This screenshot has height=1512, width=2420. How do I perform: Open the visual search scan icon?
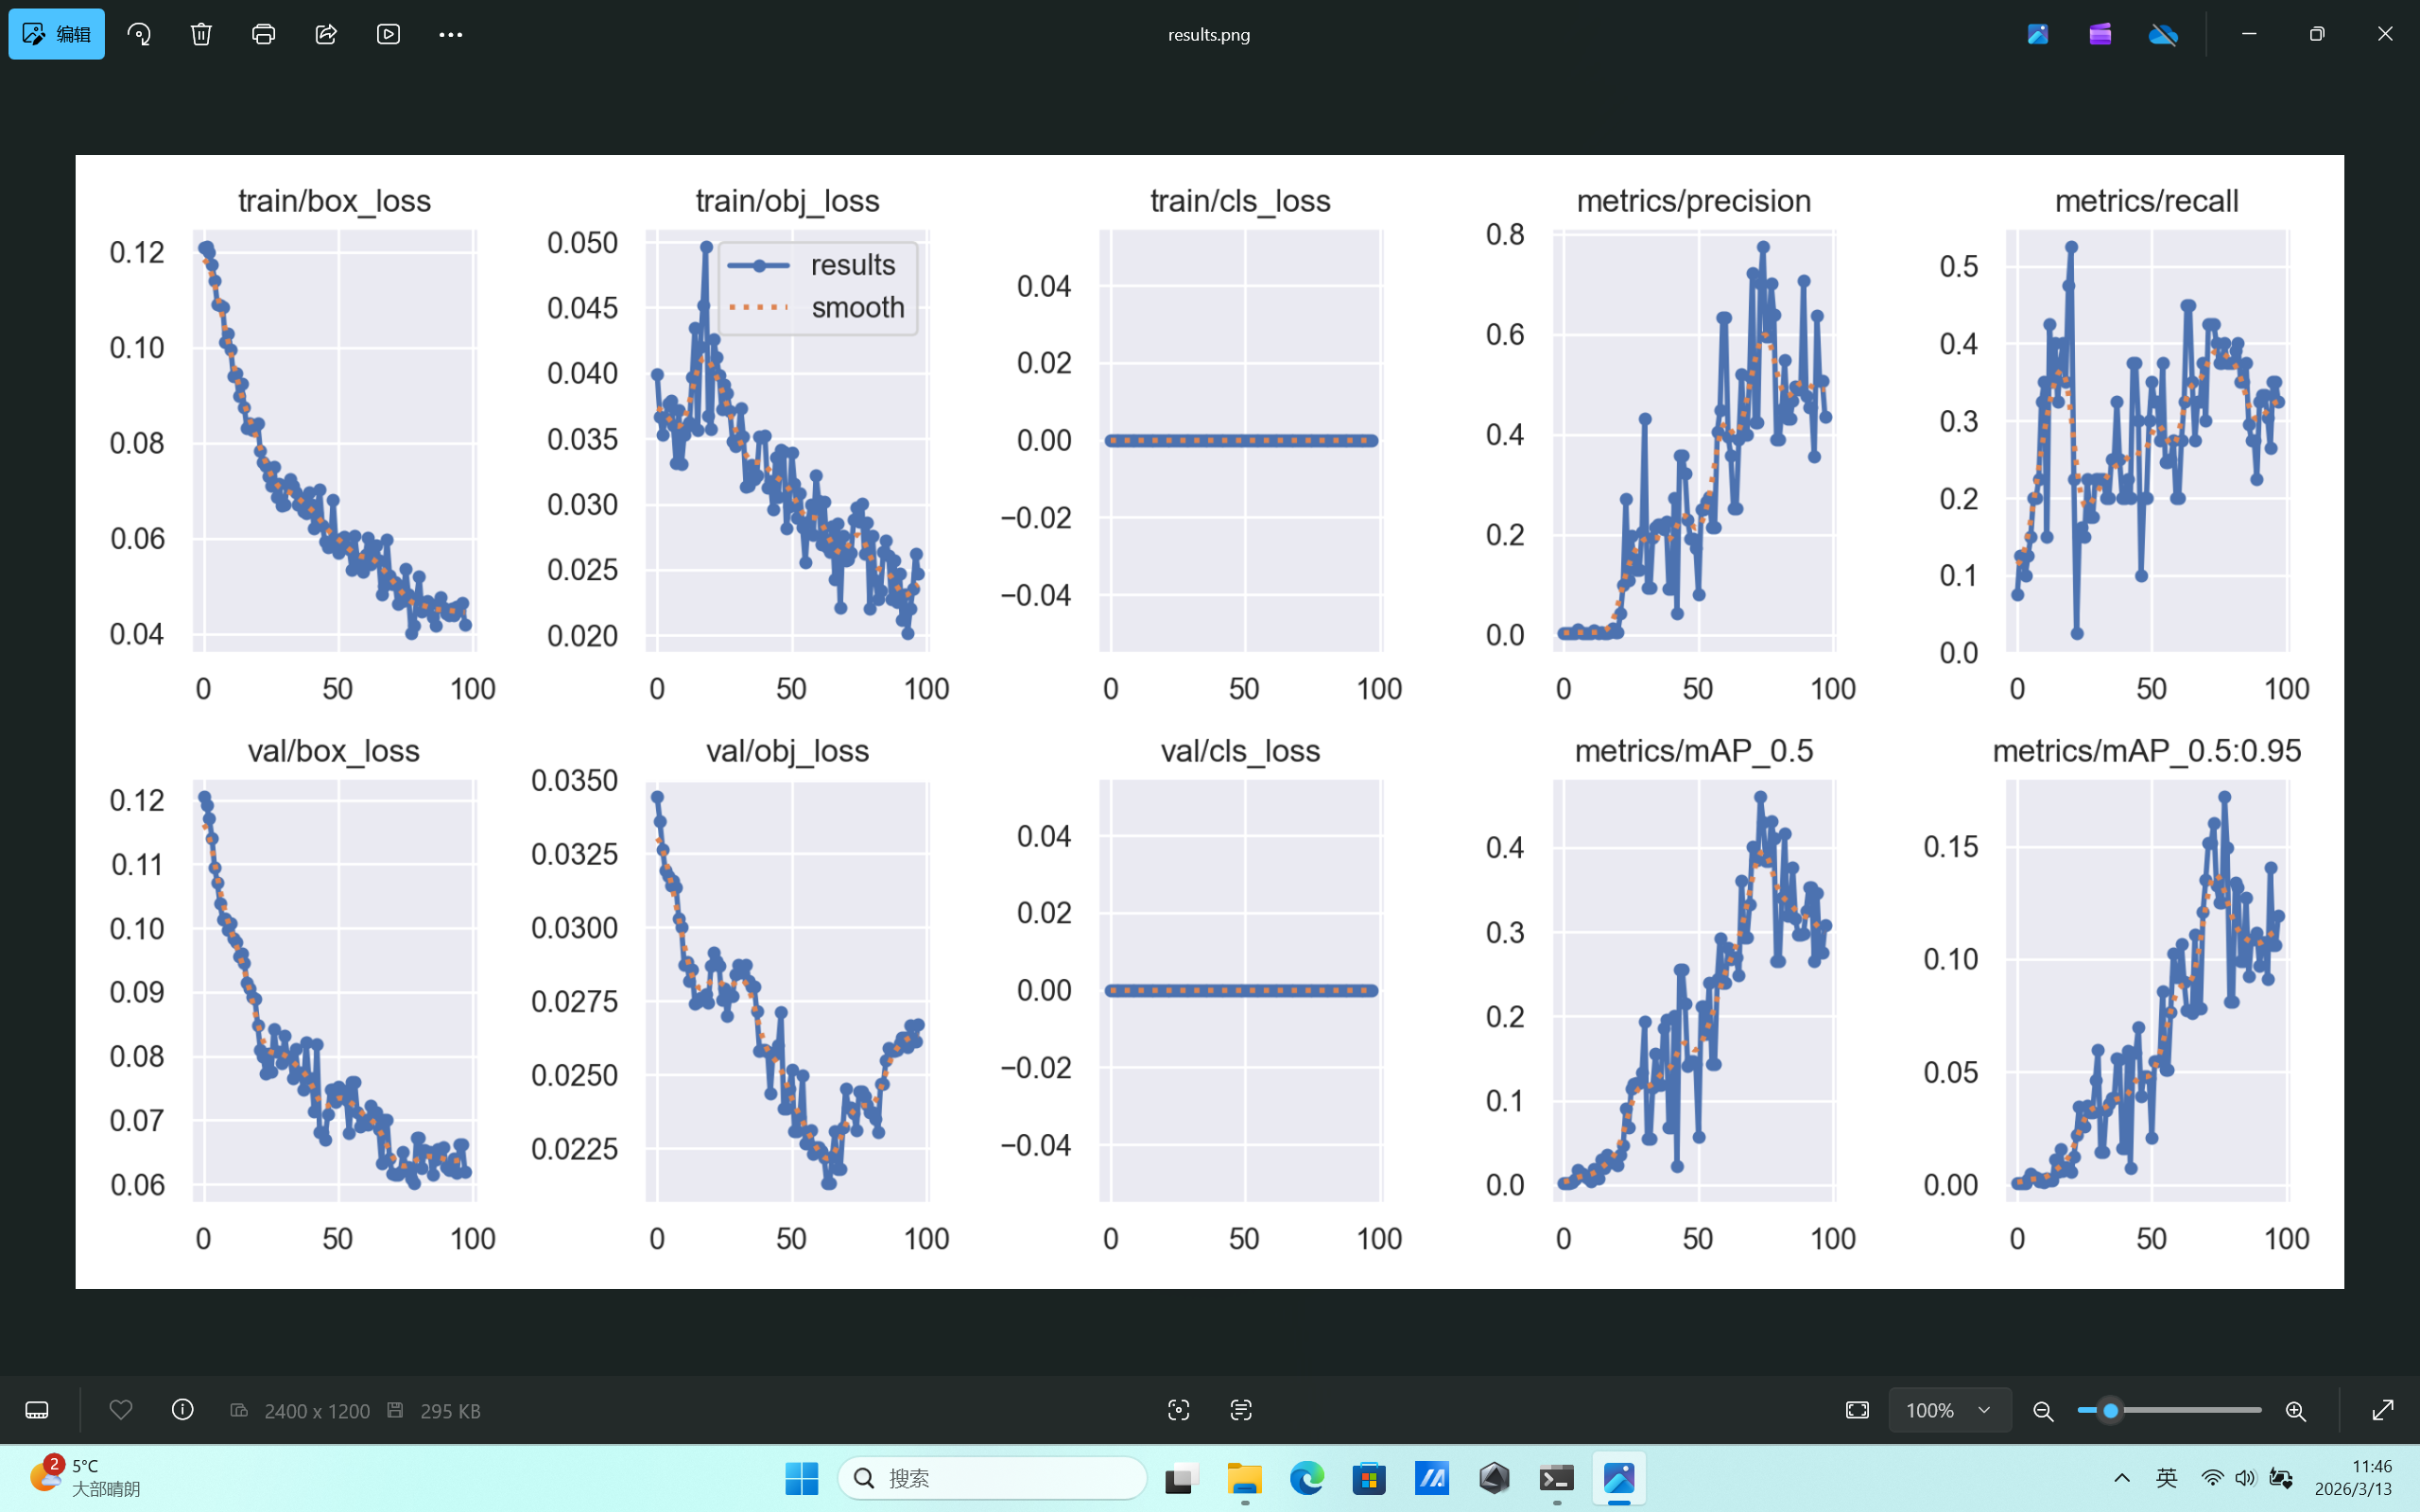tap(1179, 1410)
